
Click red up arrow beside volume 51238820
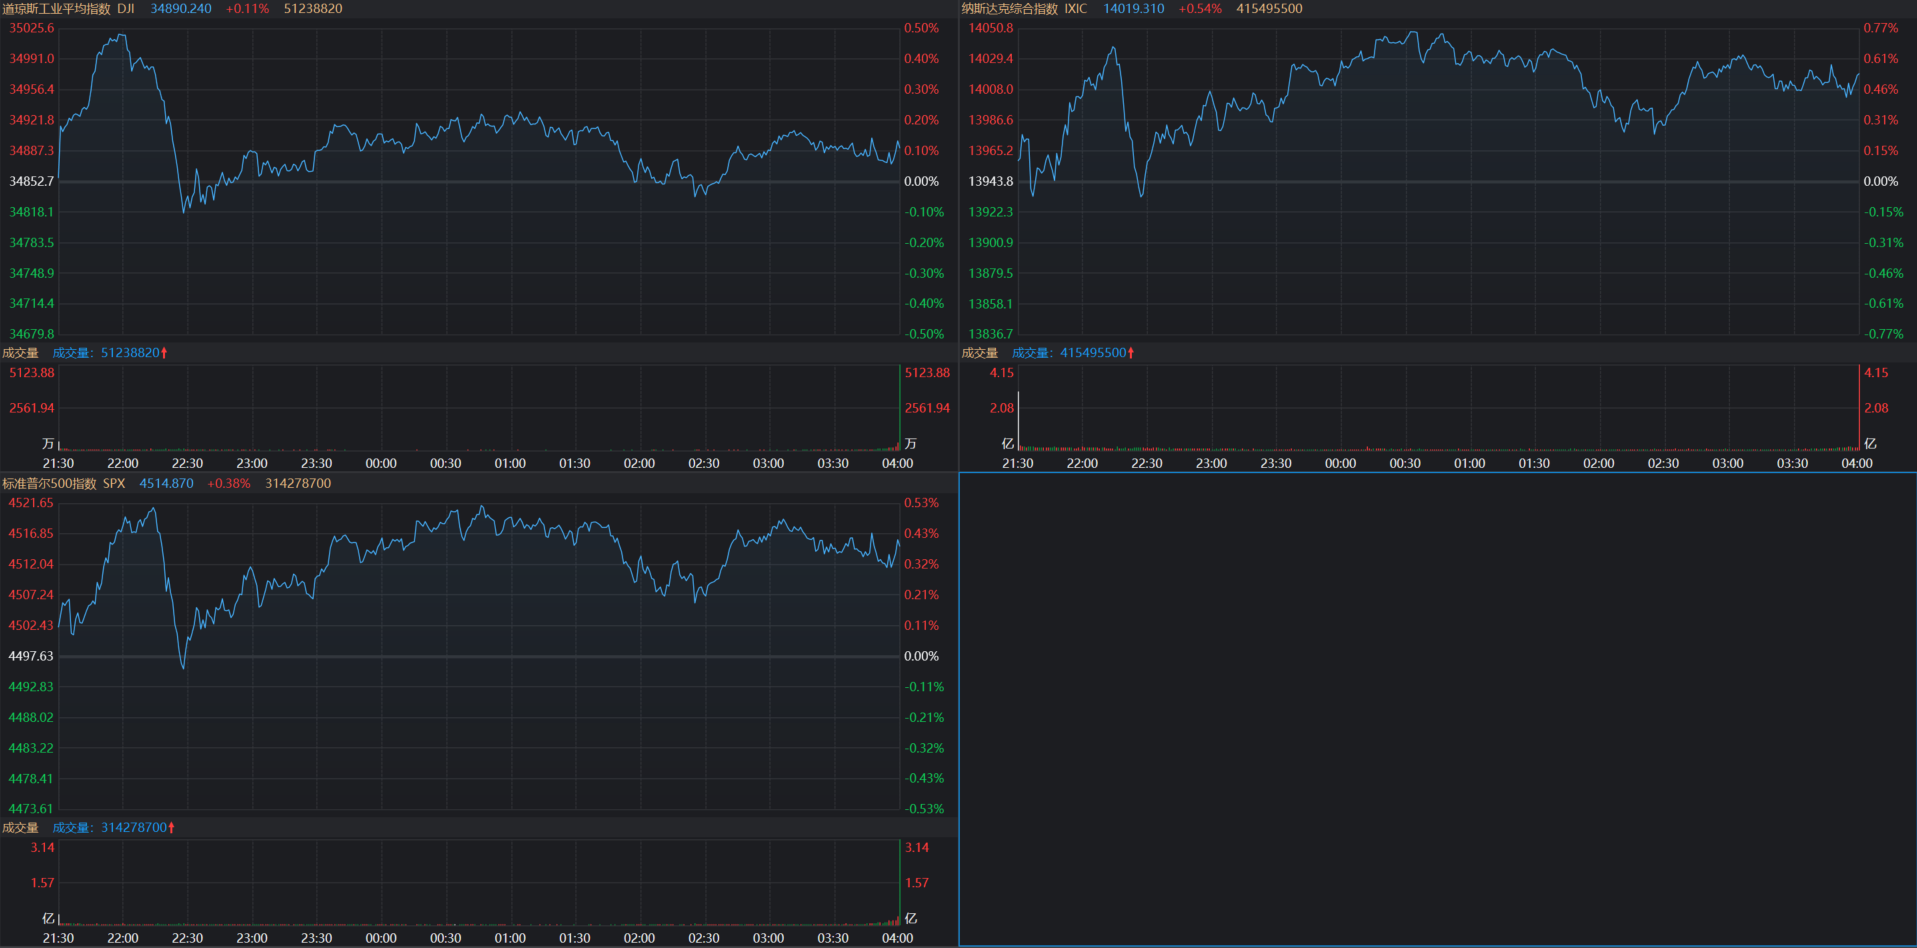tap(164, 353)
